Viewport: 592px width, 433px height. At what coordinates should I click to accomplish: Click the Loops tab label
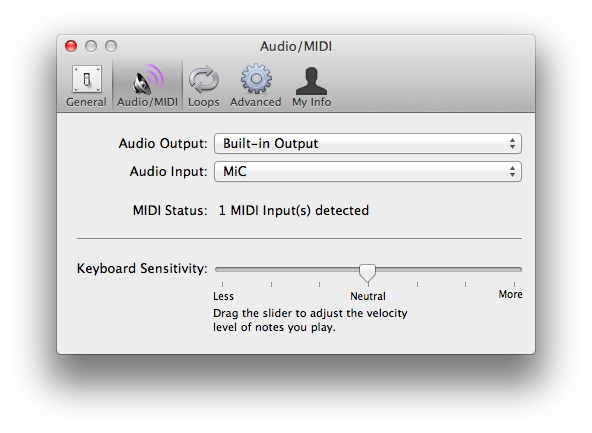click(204, 102)
